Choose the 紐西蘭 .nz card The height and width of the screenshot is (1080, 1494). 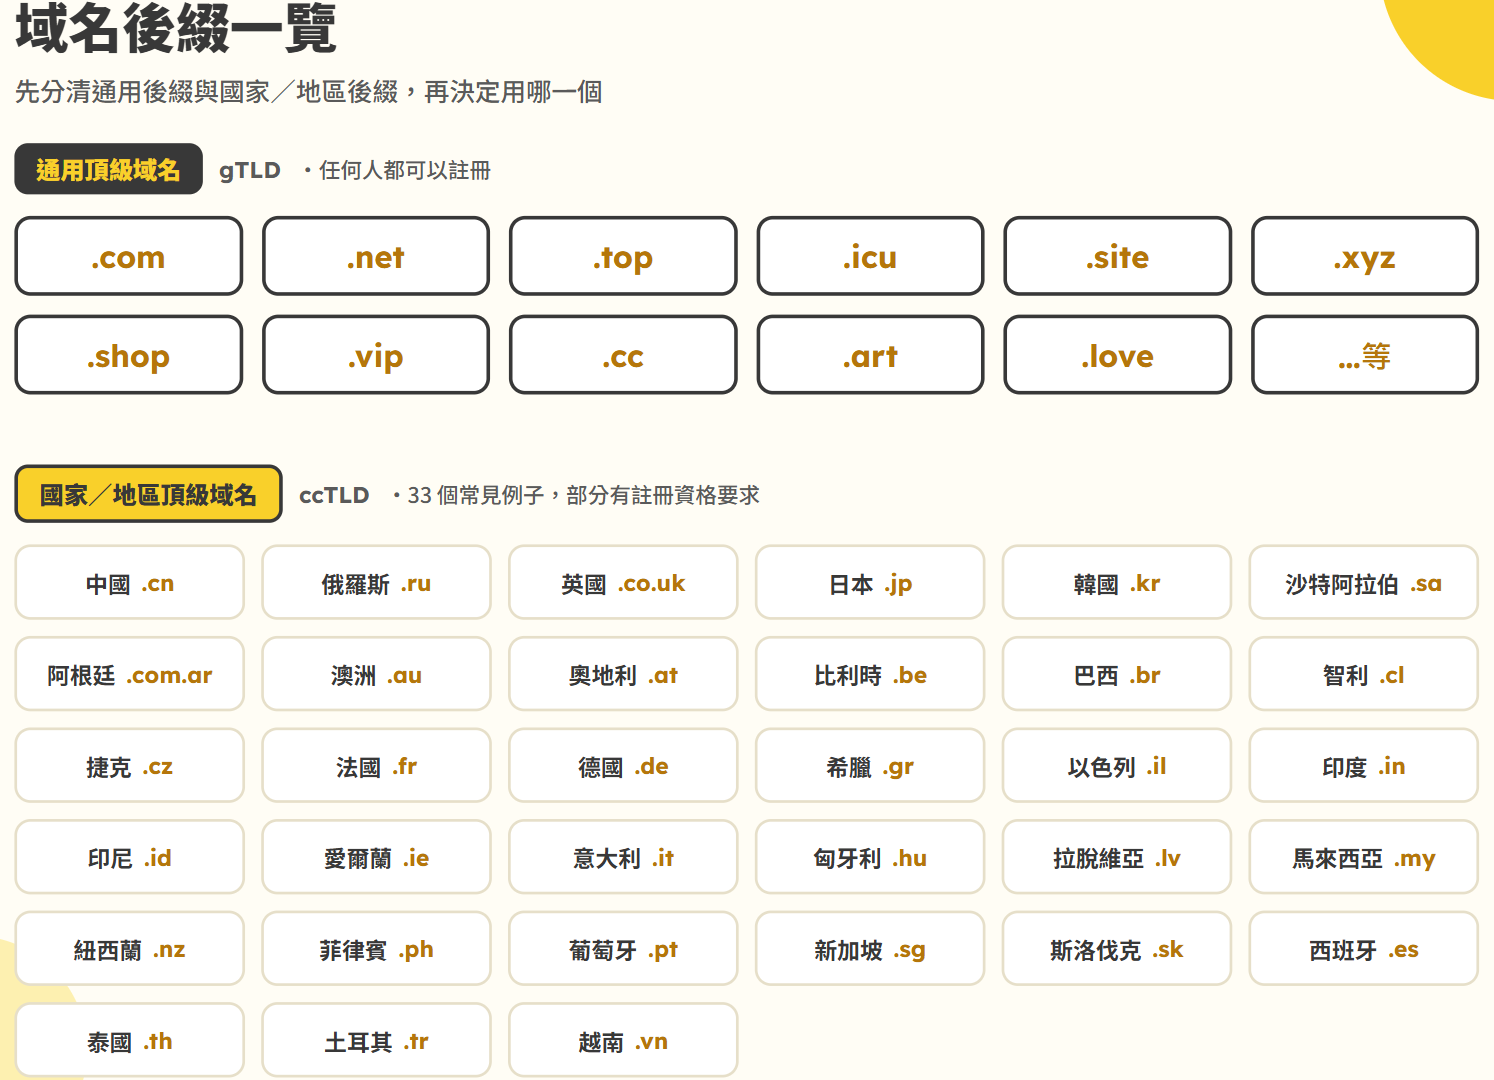[x=130, y=948]
